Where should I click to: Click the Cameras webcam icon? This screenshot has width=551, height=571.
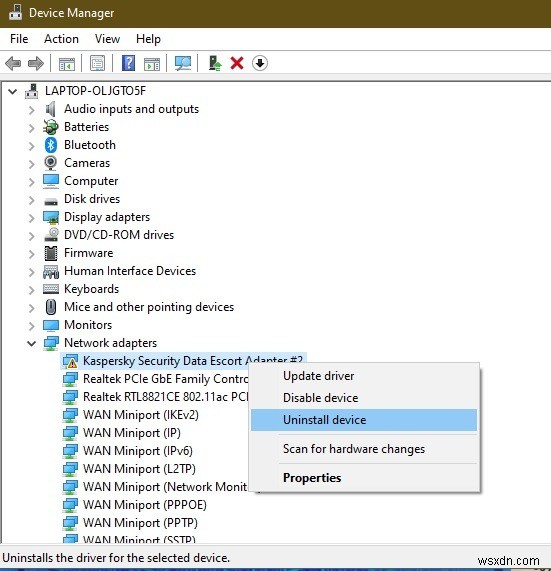51,163
